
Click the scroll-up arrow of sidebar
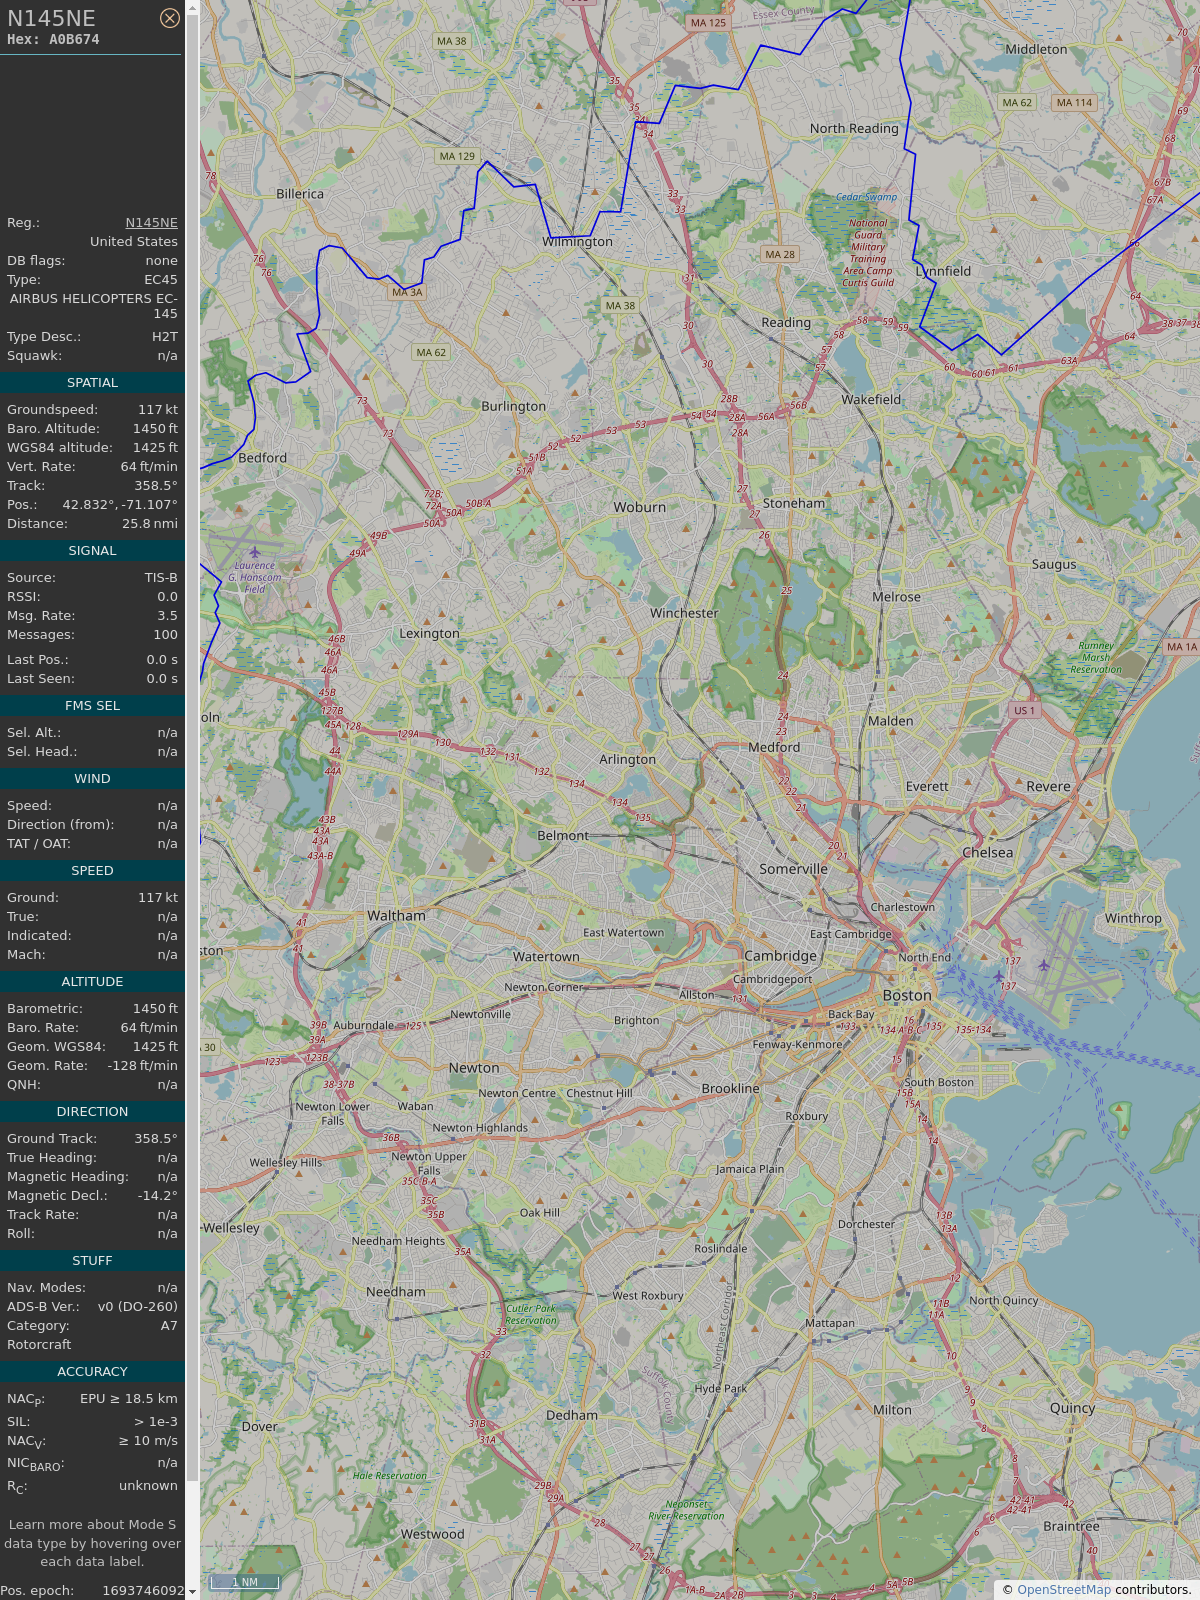point(192,8)
